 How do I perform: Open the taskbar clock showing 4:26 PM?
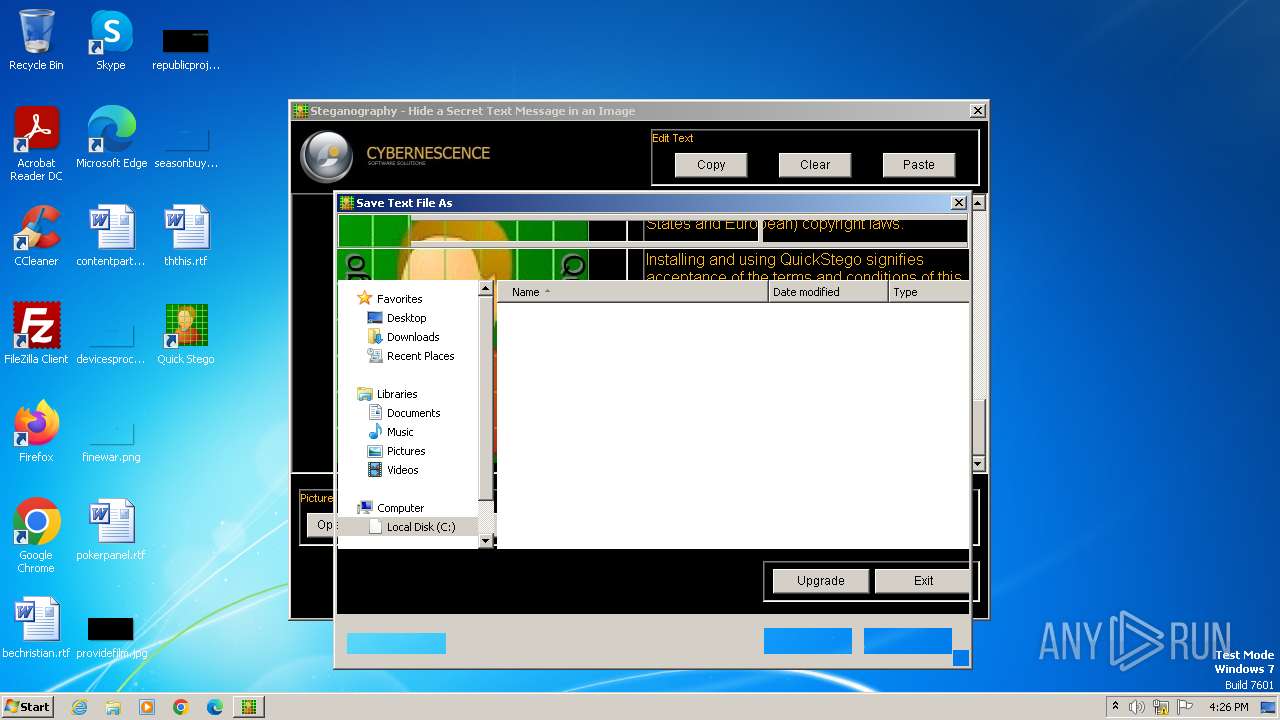click(1228, 707)
